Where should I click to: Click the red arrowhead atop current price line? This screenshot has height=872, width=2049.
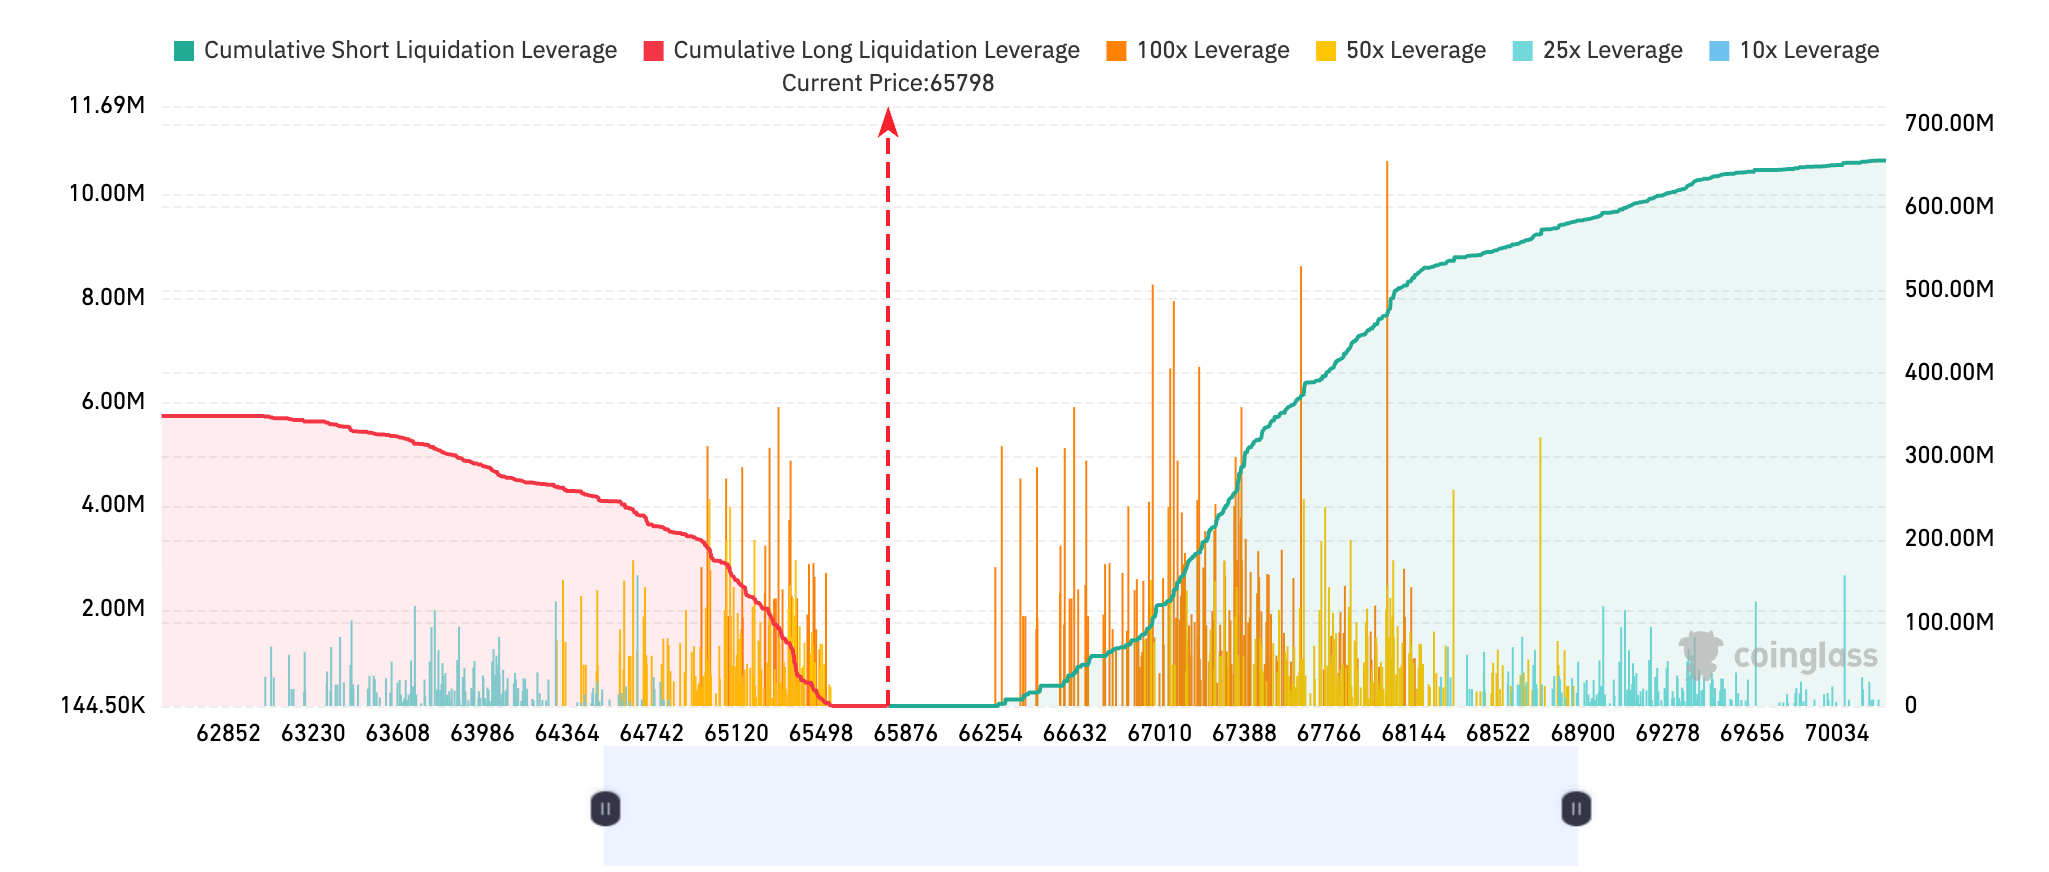(x=888, y=123)
